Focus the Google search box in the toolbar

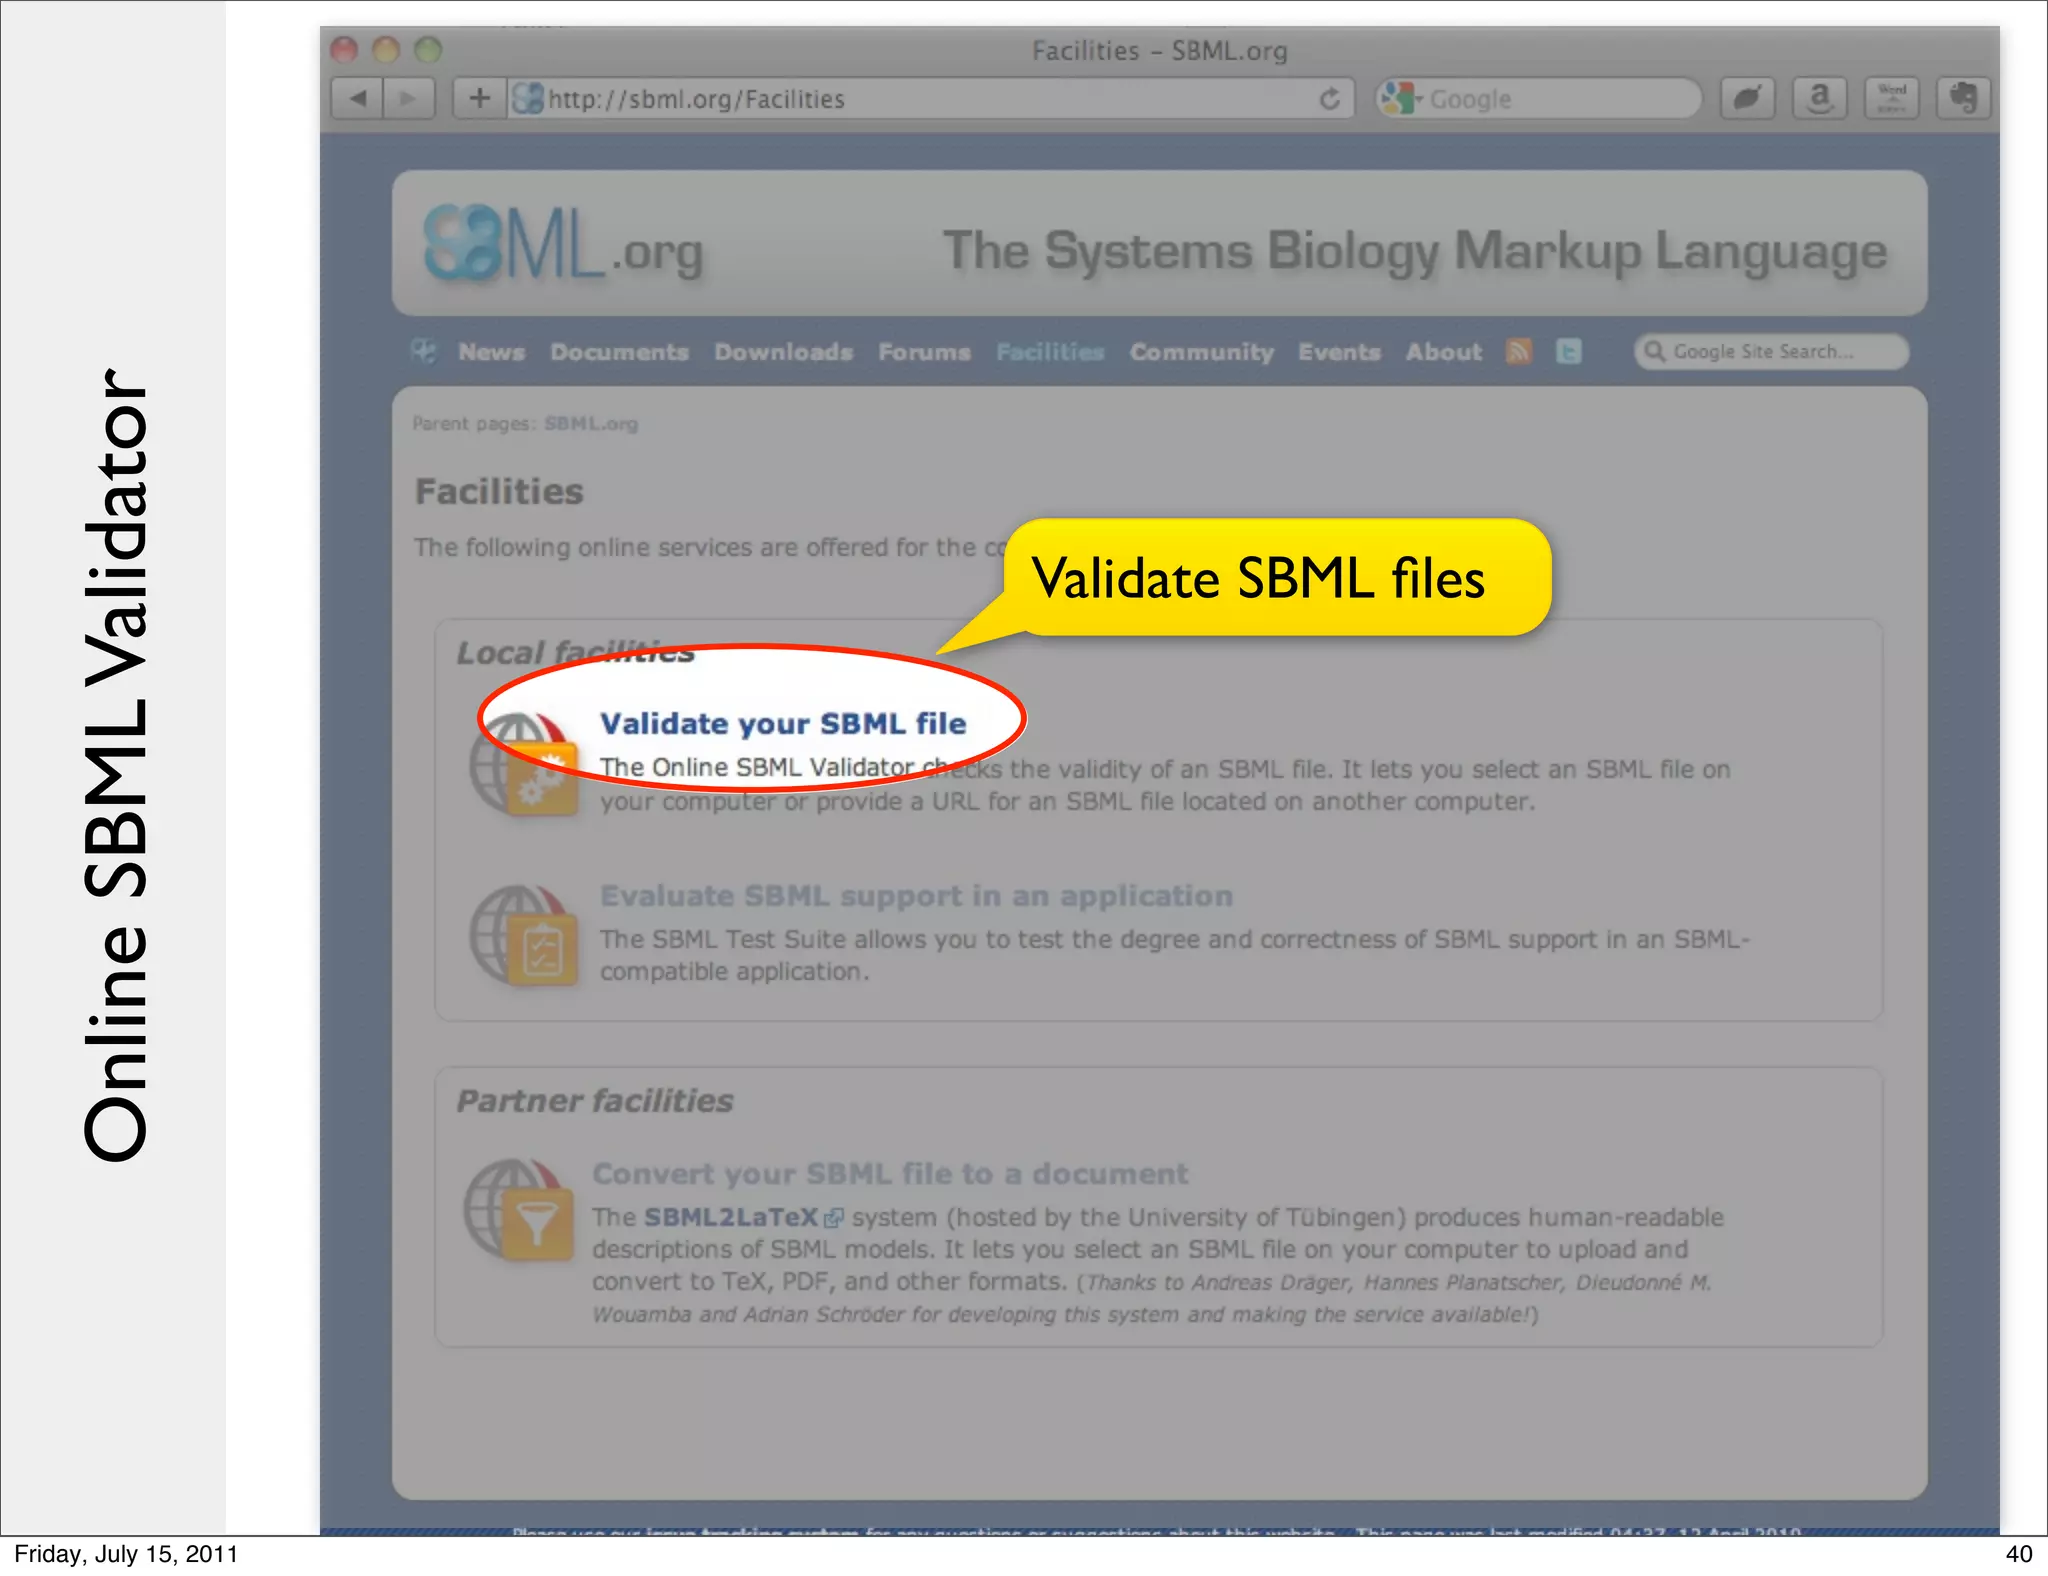coord(1539,99)
